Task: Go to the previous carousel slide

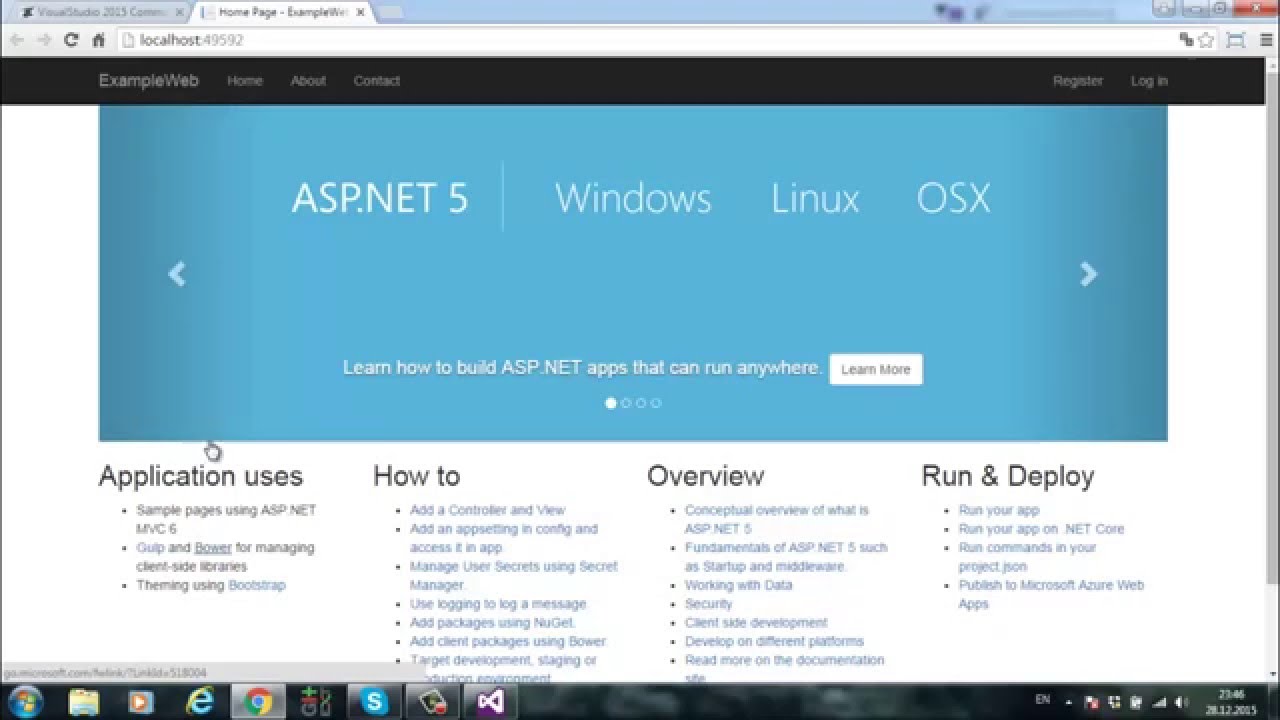Action: tap(177, 274)
